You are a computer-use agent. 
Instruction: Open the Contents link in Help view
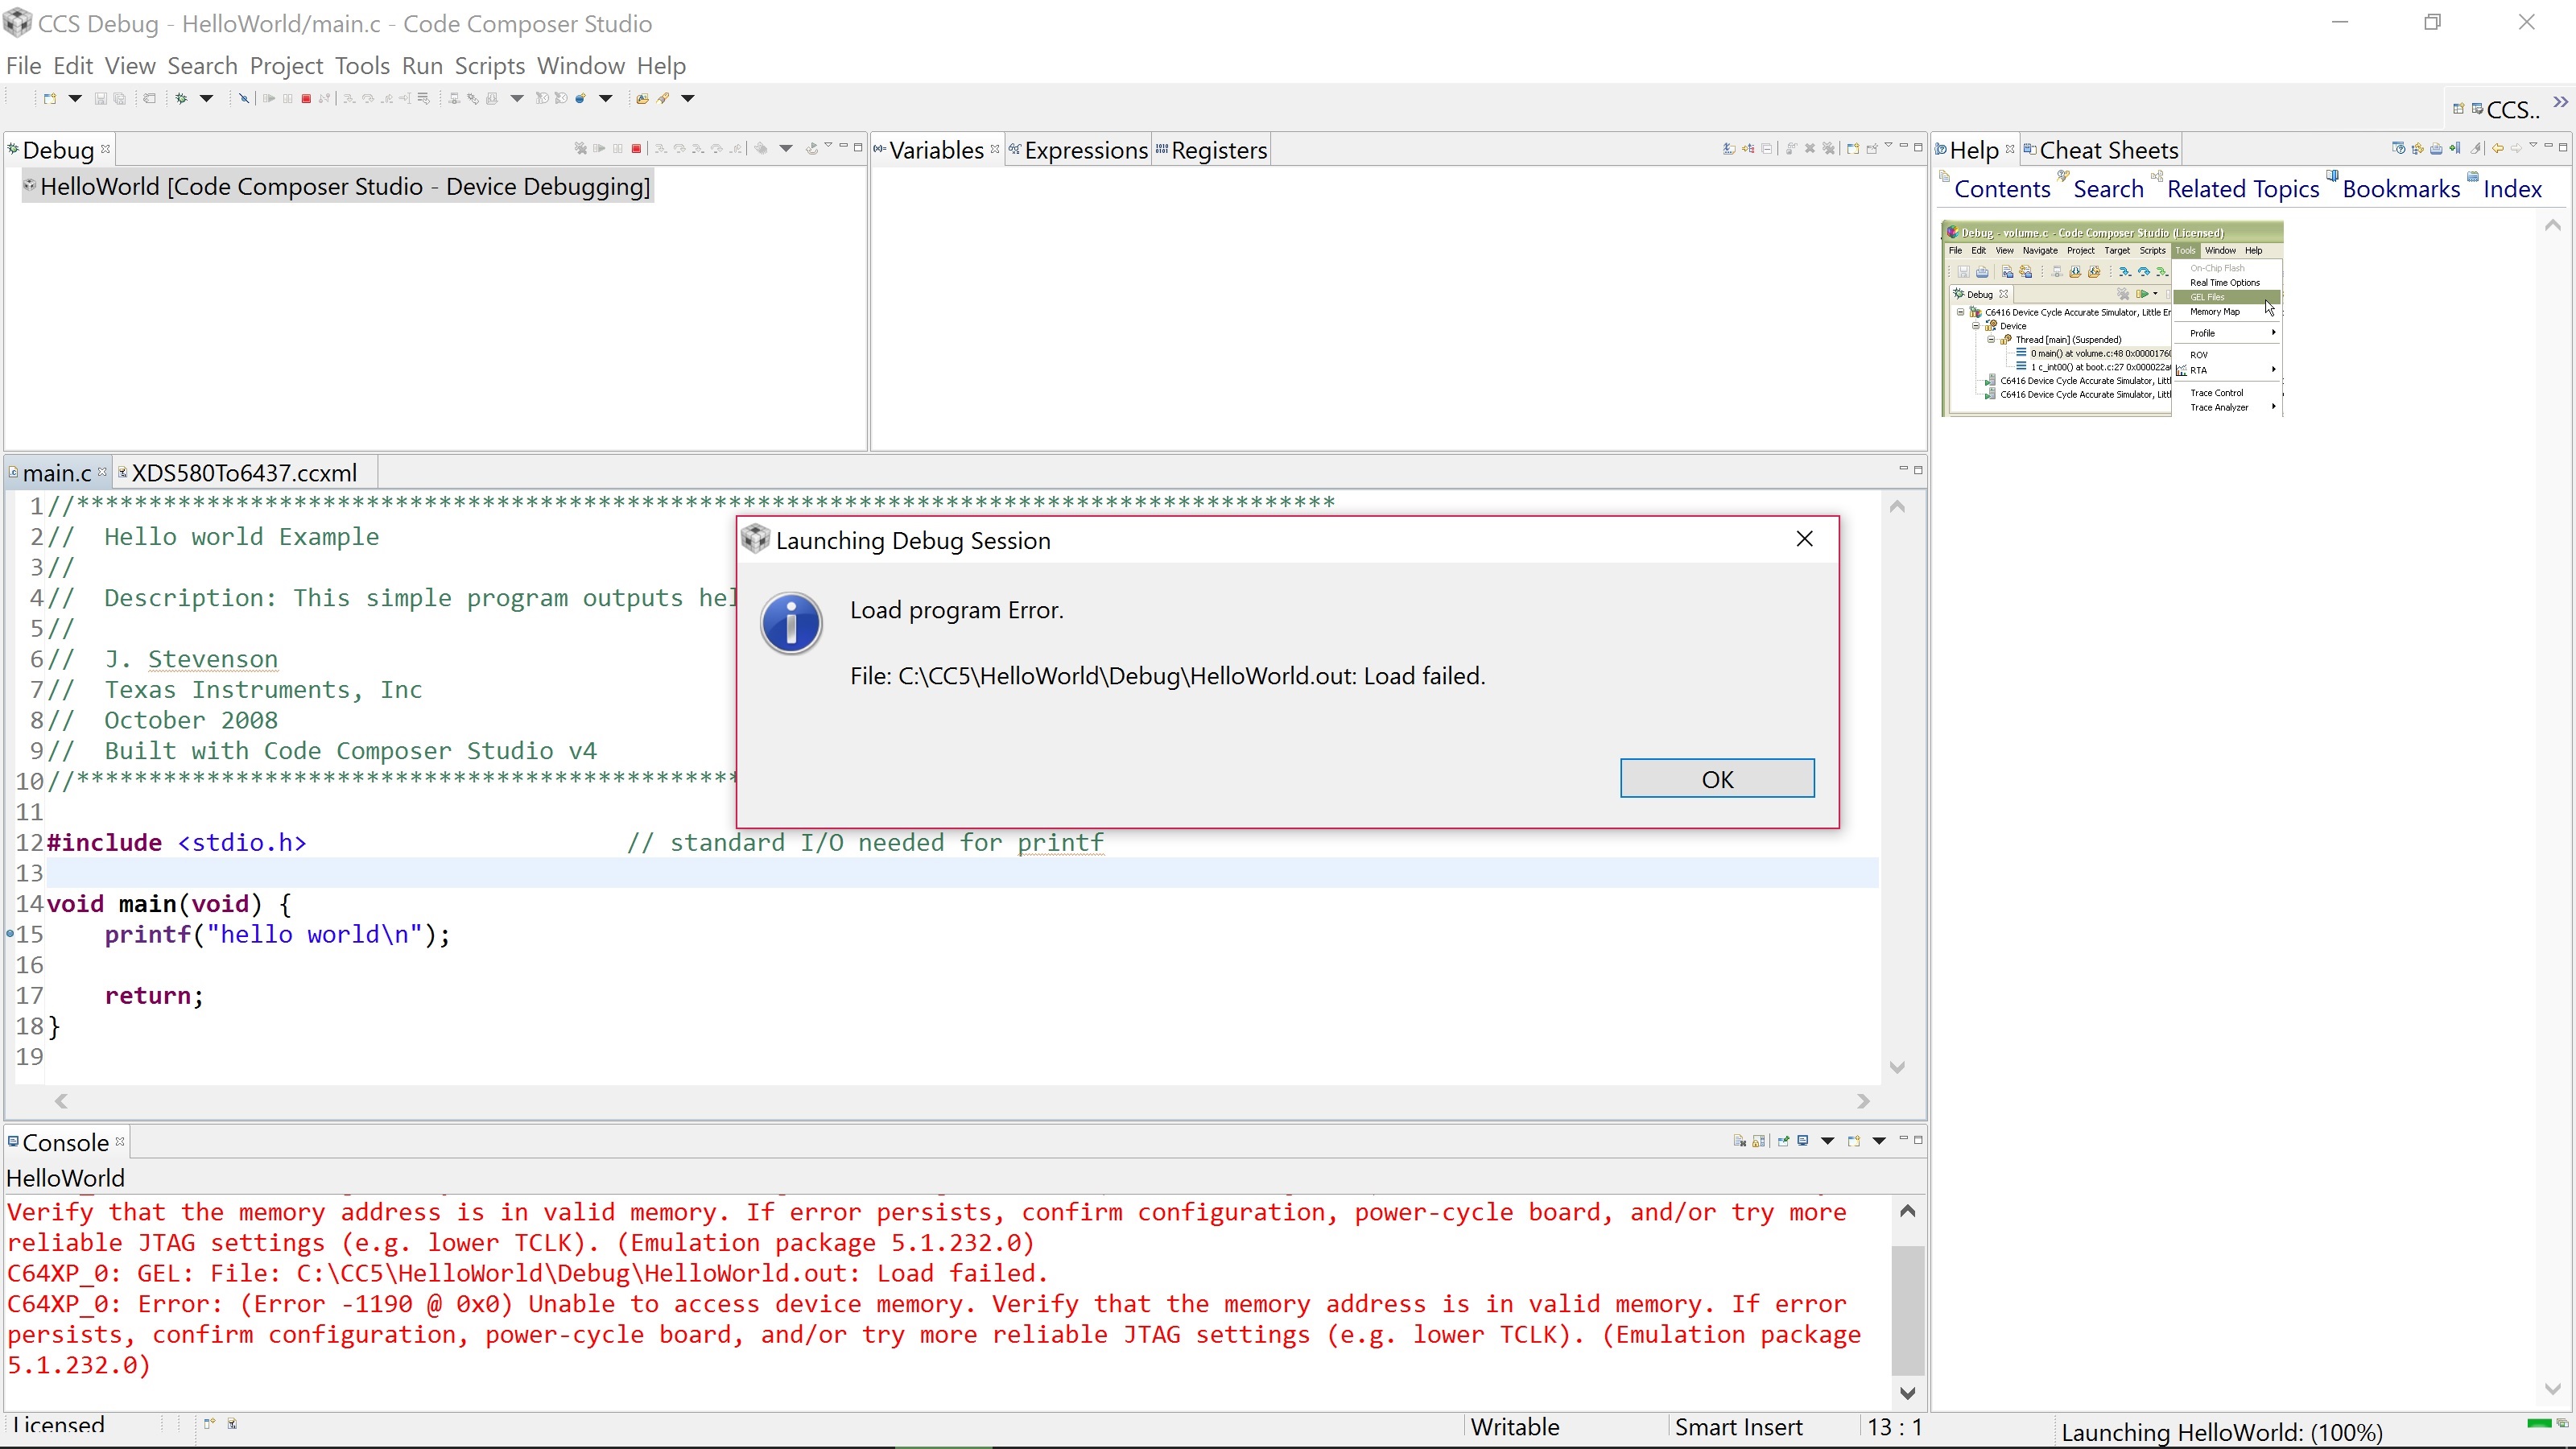2002,189
